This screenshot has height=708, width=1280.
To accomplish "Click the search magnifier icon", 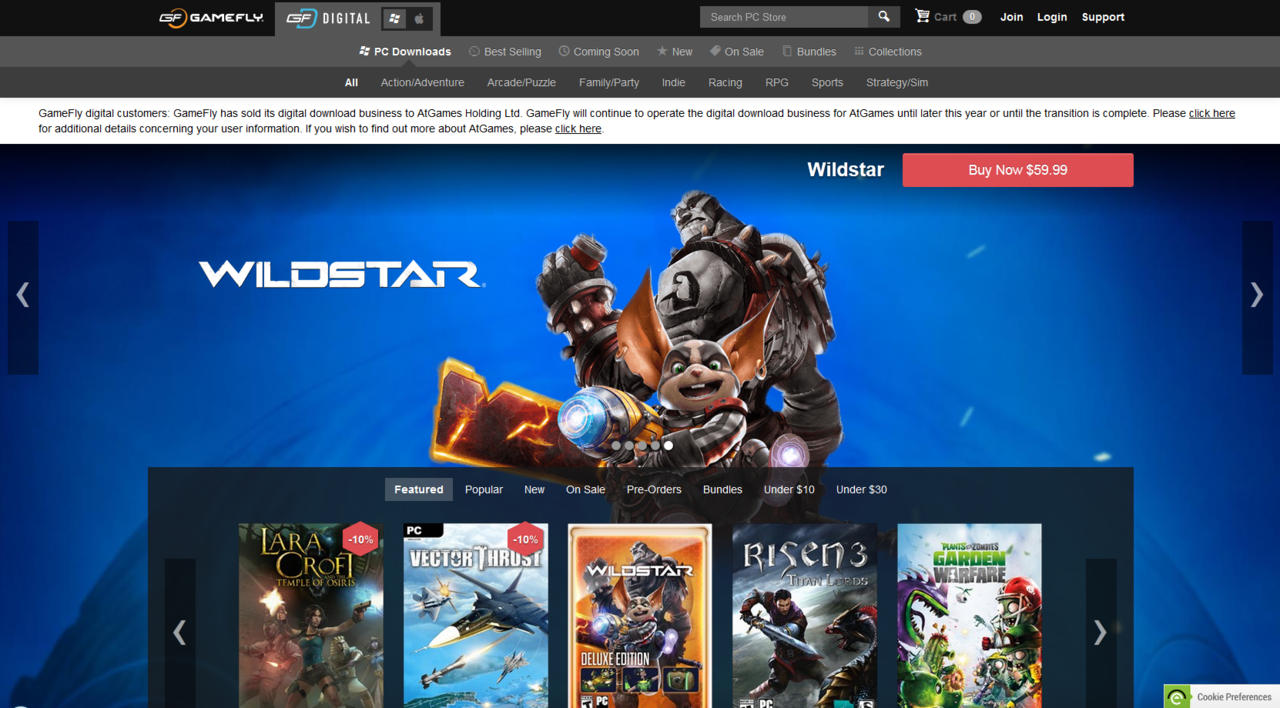I will [884, 17].
